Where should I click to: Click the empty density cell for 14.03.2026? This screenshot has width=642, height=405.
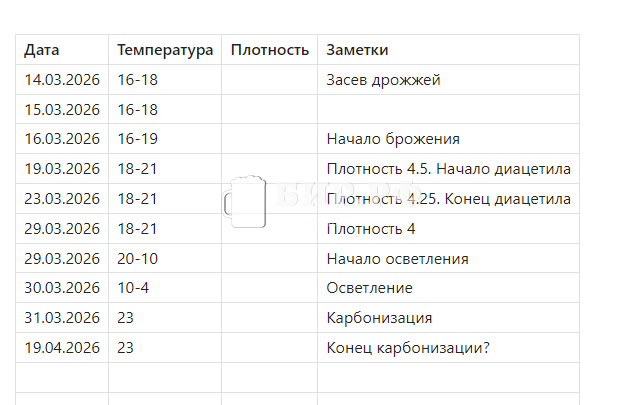pos(269,80)
